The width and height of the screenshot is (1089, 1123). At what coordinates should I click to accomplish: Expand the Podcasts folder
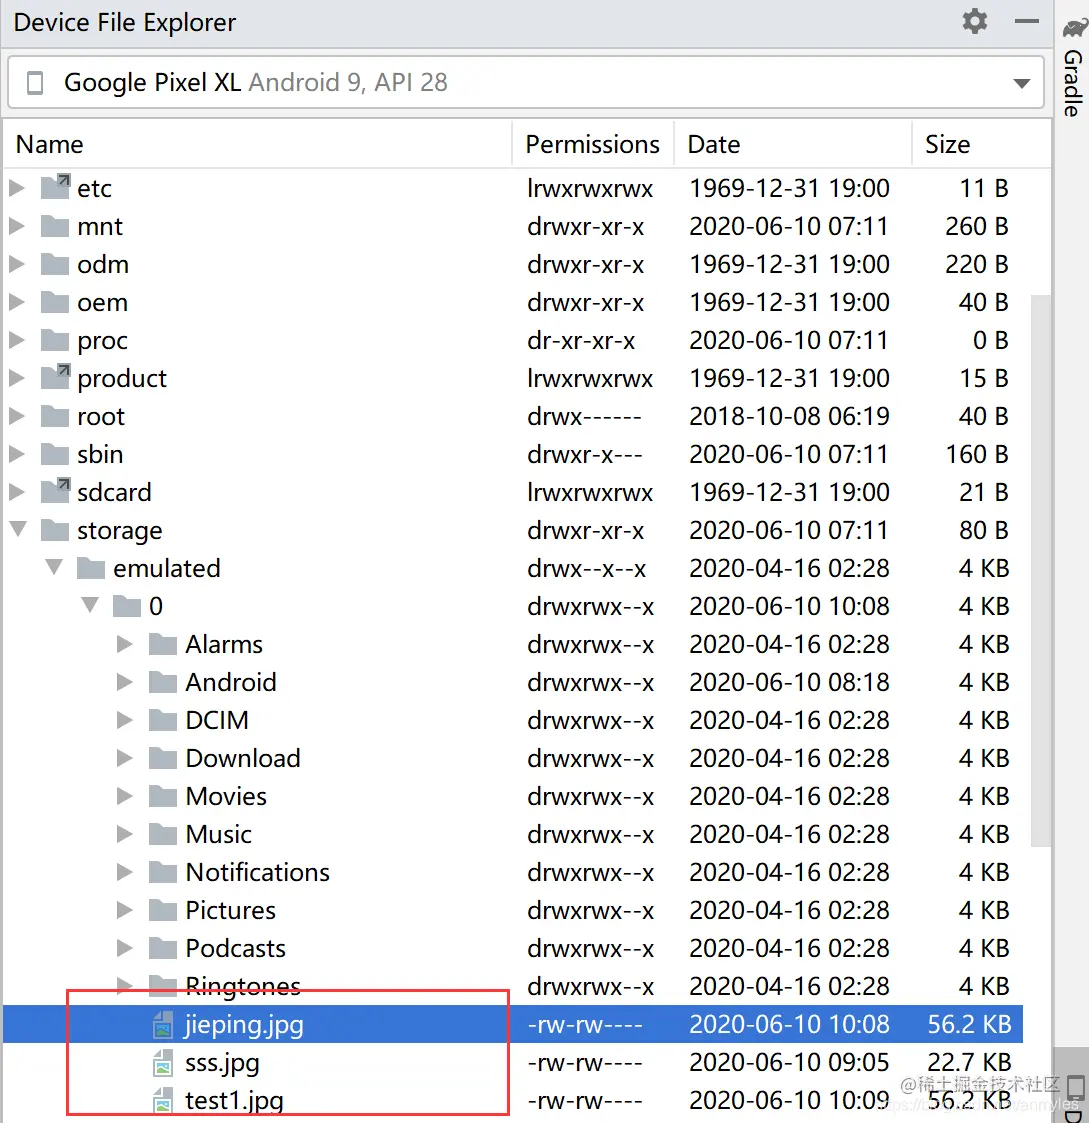click(x=125, y=948)
